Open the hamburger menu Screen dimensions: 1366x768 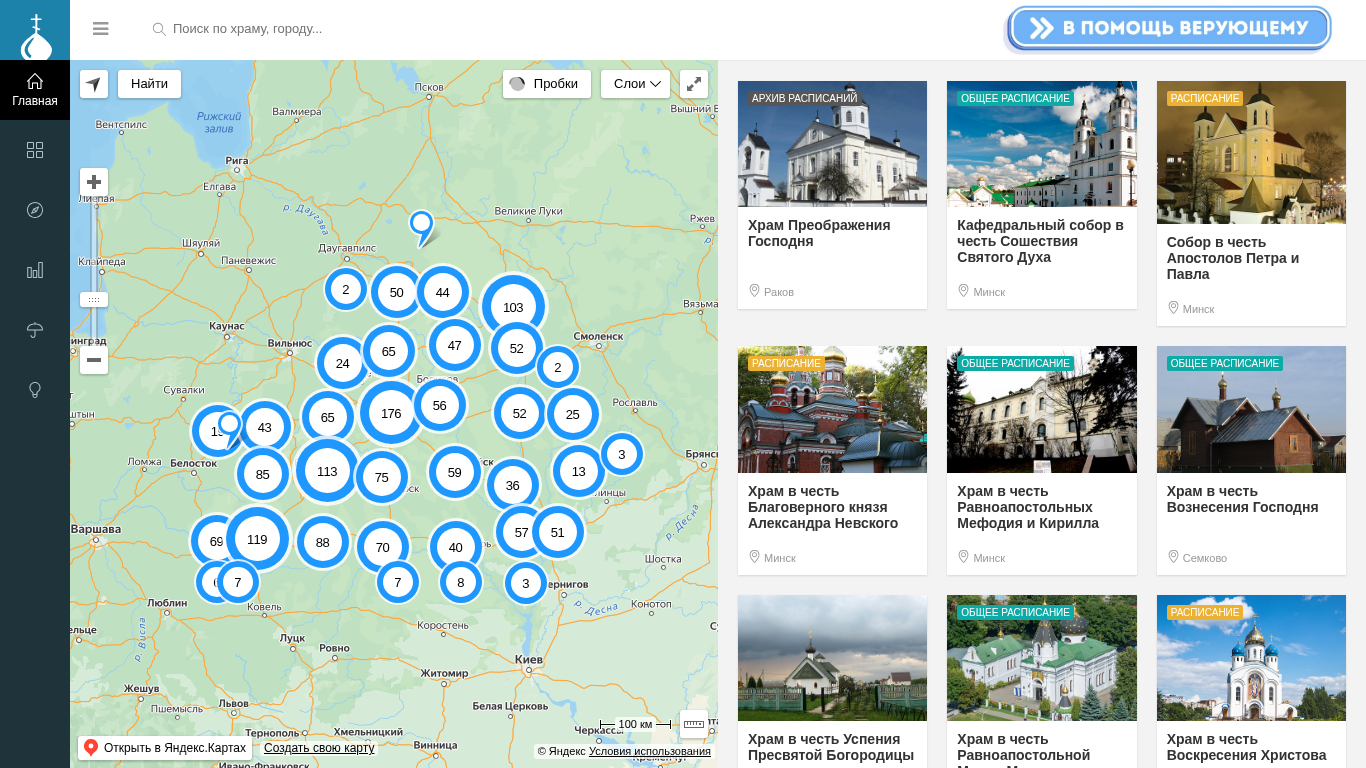point(100,29)
